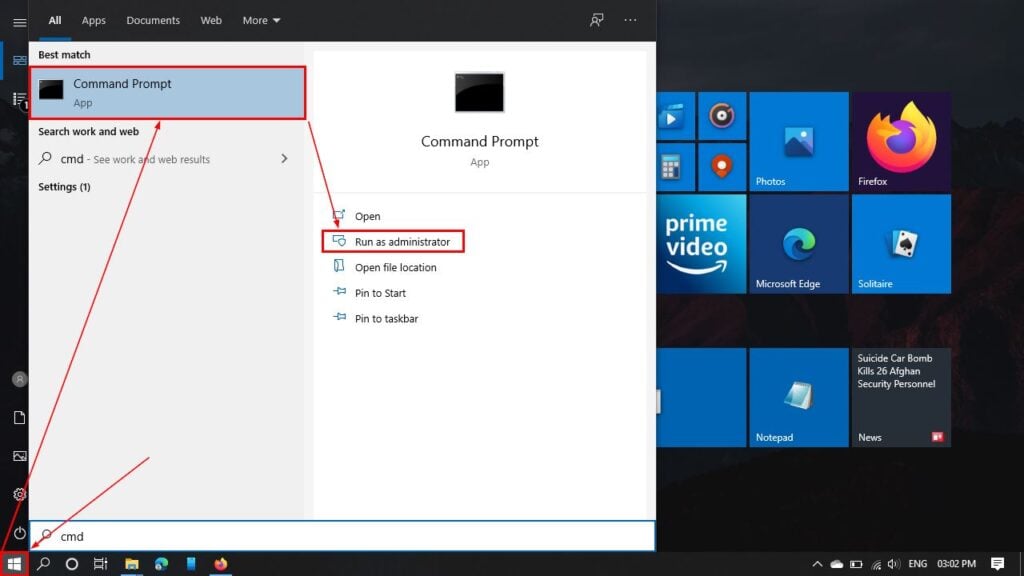Click the large Command Prompt icon in preview pane
This screenshot has height=576, width=1024.
coord(479,92)
